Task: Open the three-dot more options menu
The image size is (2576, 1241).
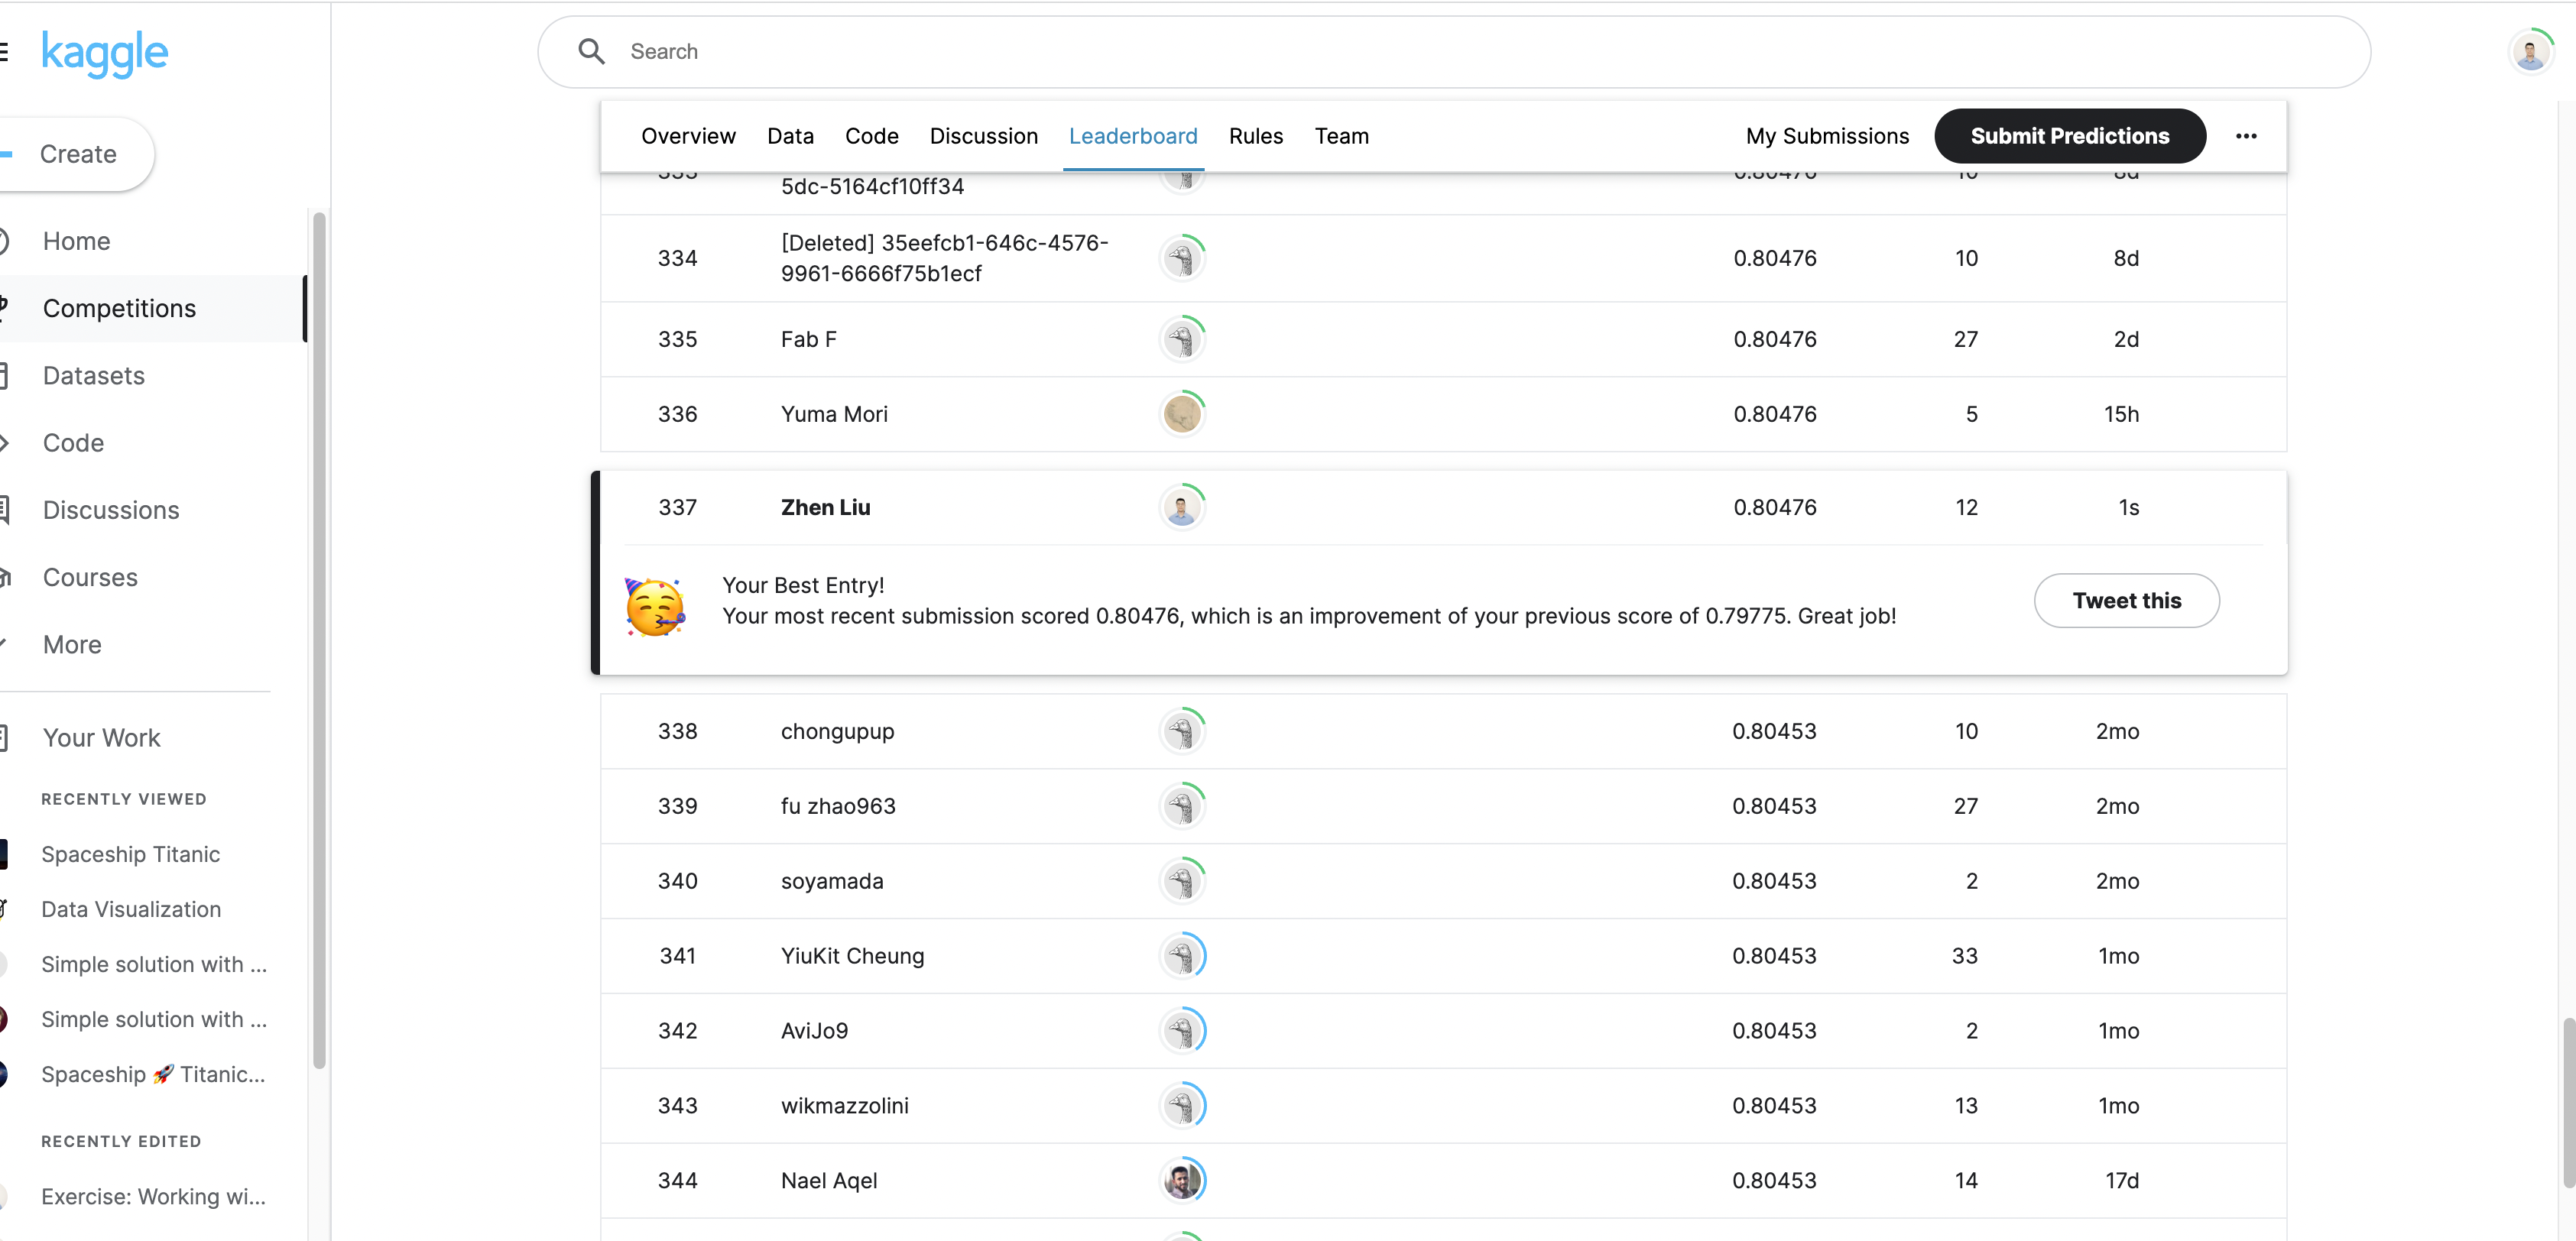Action: click(2246, 136)
